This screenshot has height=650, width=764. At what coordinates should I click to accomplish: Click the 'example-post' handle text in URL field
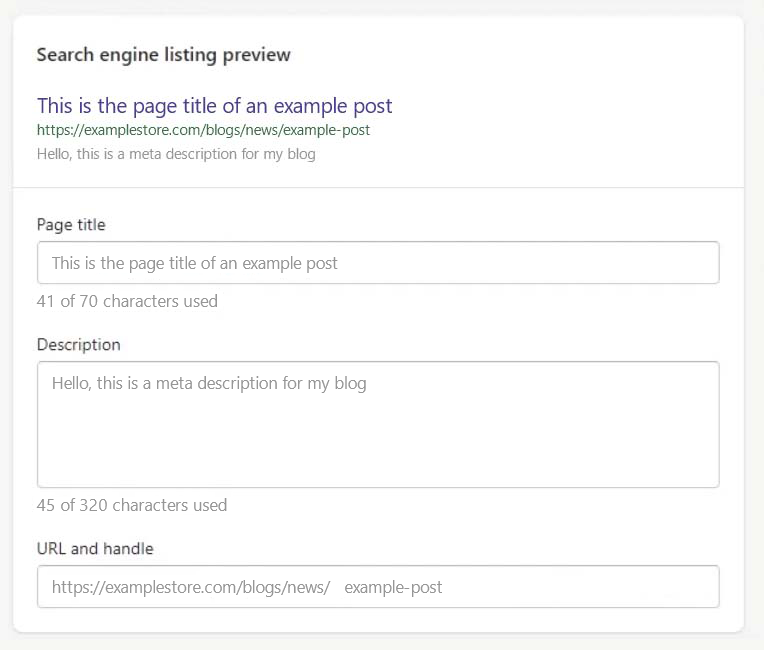click(x=393, y=587)
